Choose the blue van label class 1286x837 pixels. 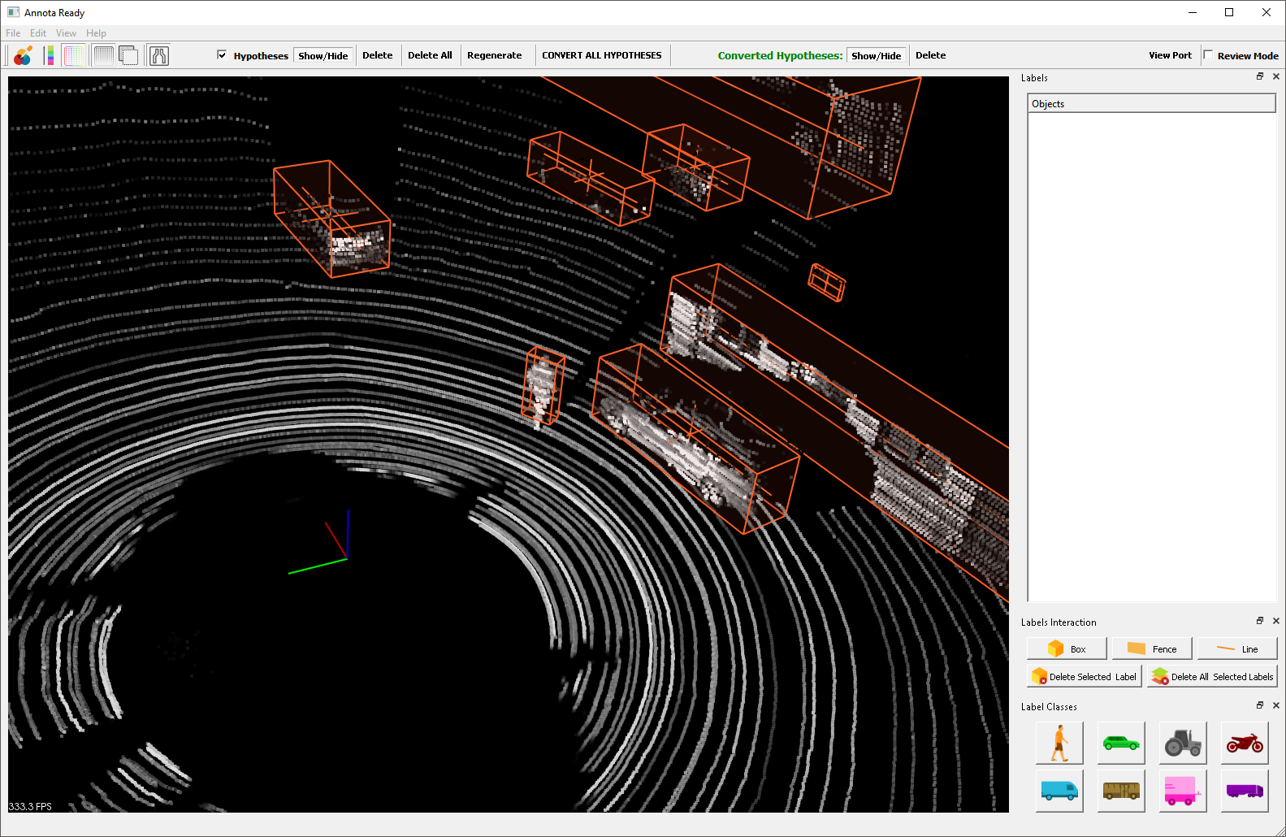pyautogui.click(x=1059, y=790)
